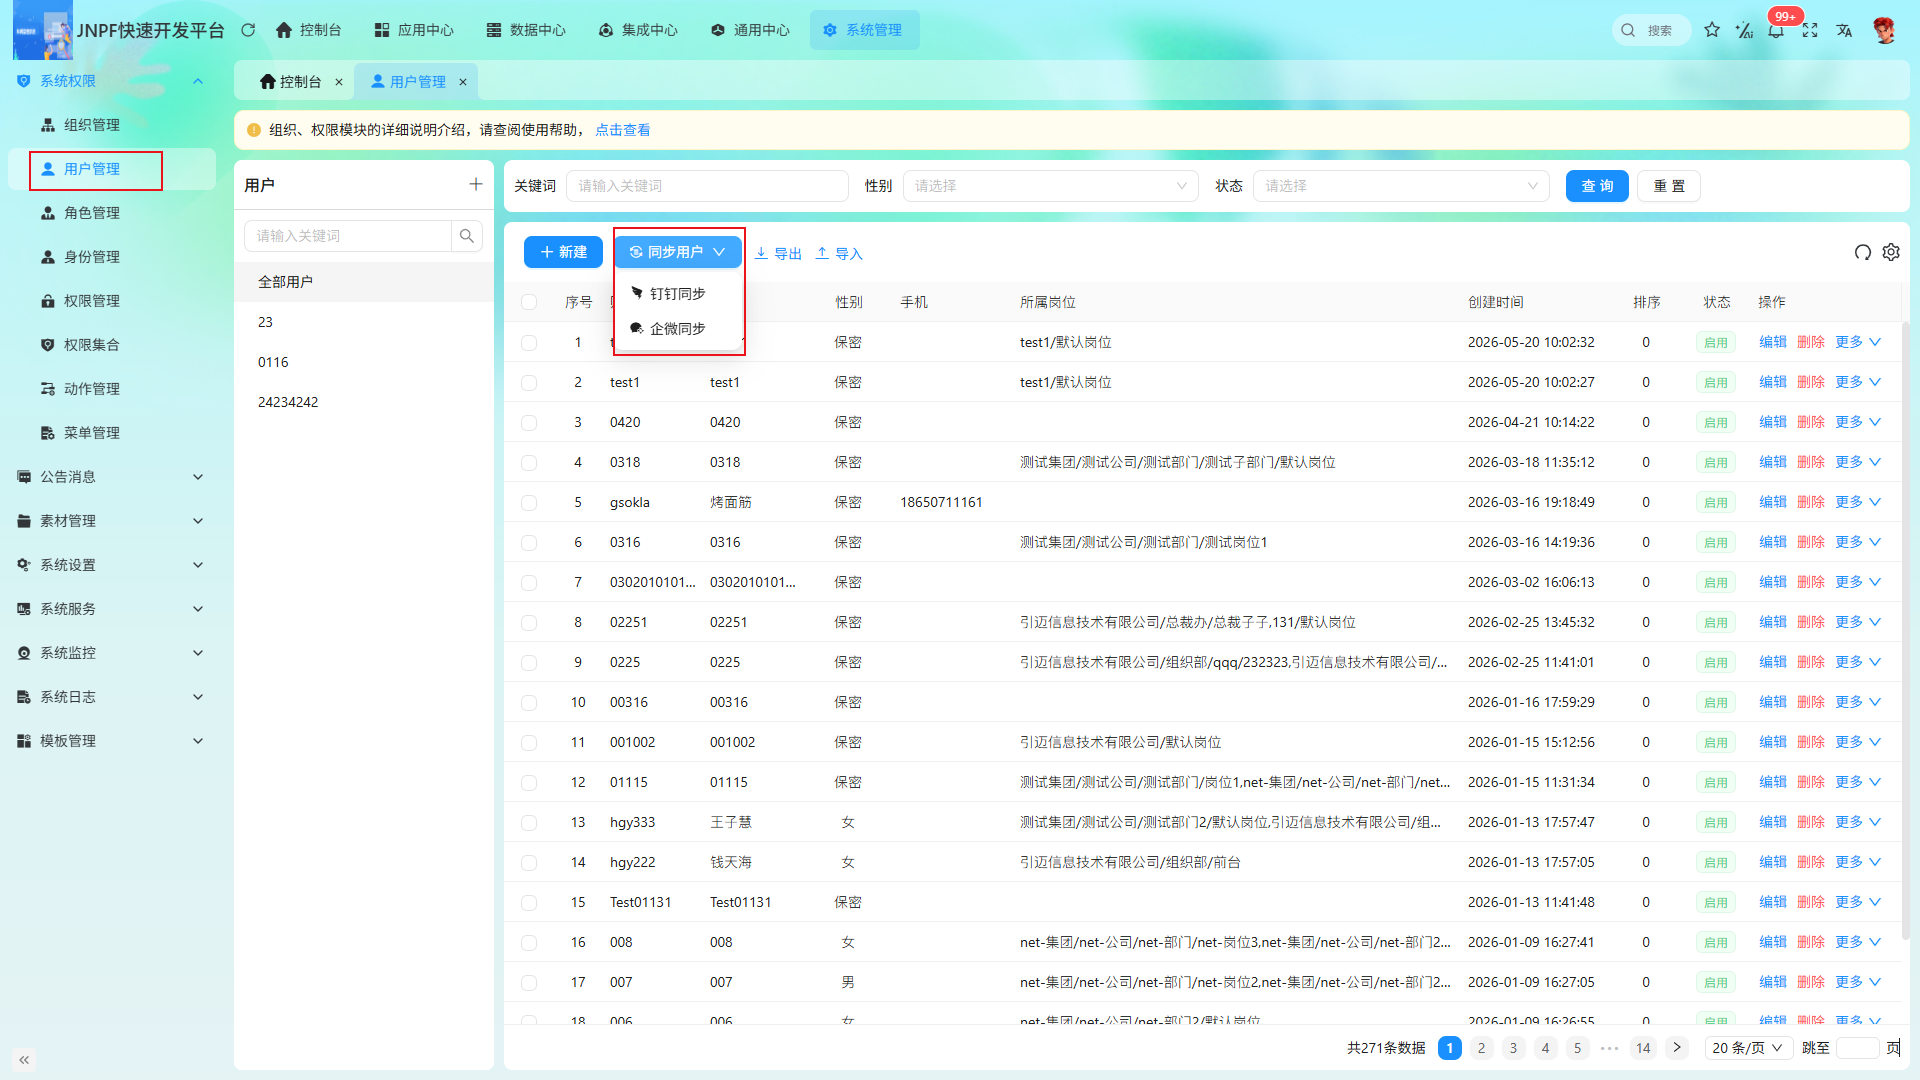This screenshot has width=1920, height=1080.
Task: Click the 重置 reset button
Action: pos(1669,186)
